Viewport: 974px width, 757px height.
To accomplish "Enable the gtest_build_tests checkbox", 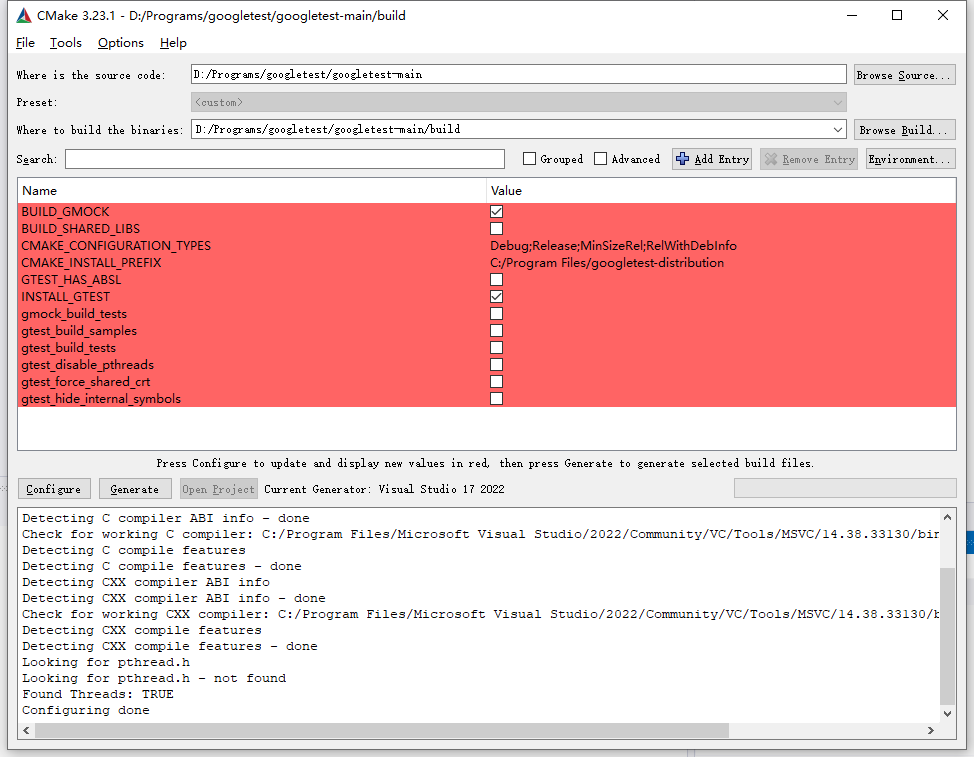I will (496, 348).
